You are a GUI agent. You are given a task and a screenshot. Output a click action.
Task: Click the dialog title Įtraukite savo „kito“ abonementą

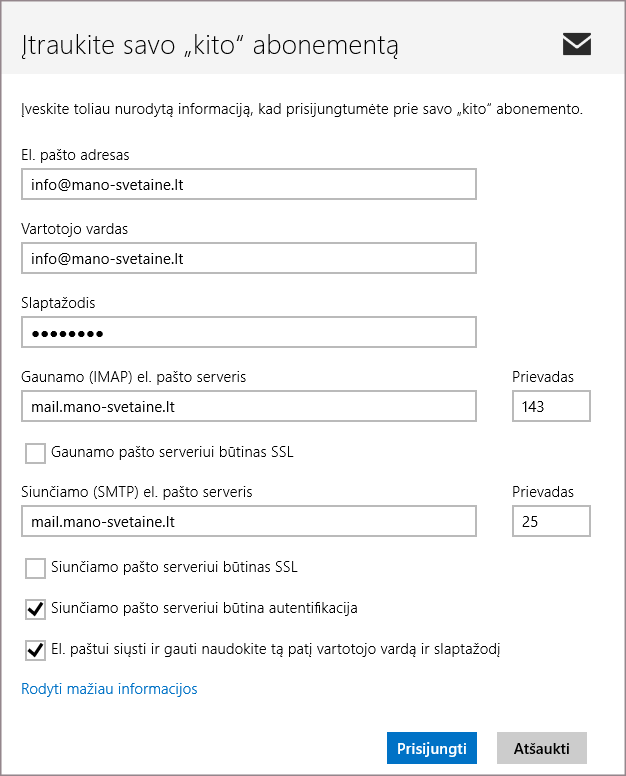210,46
